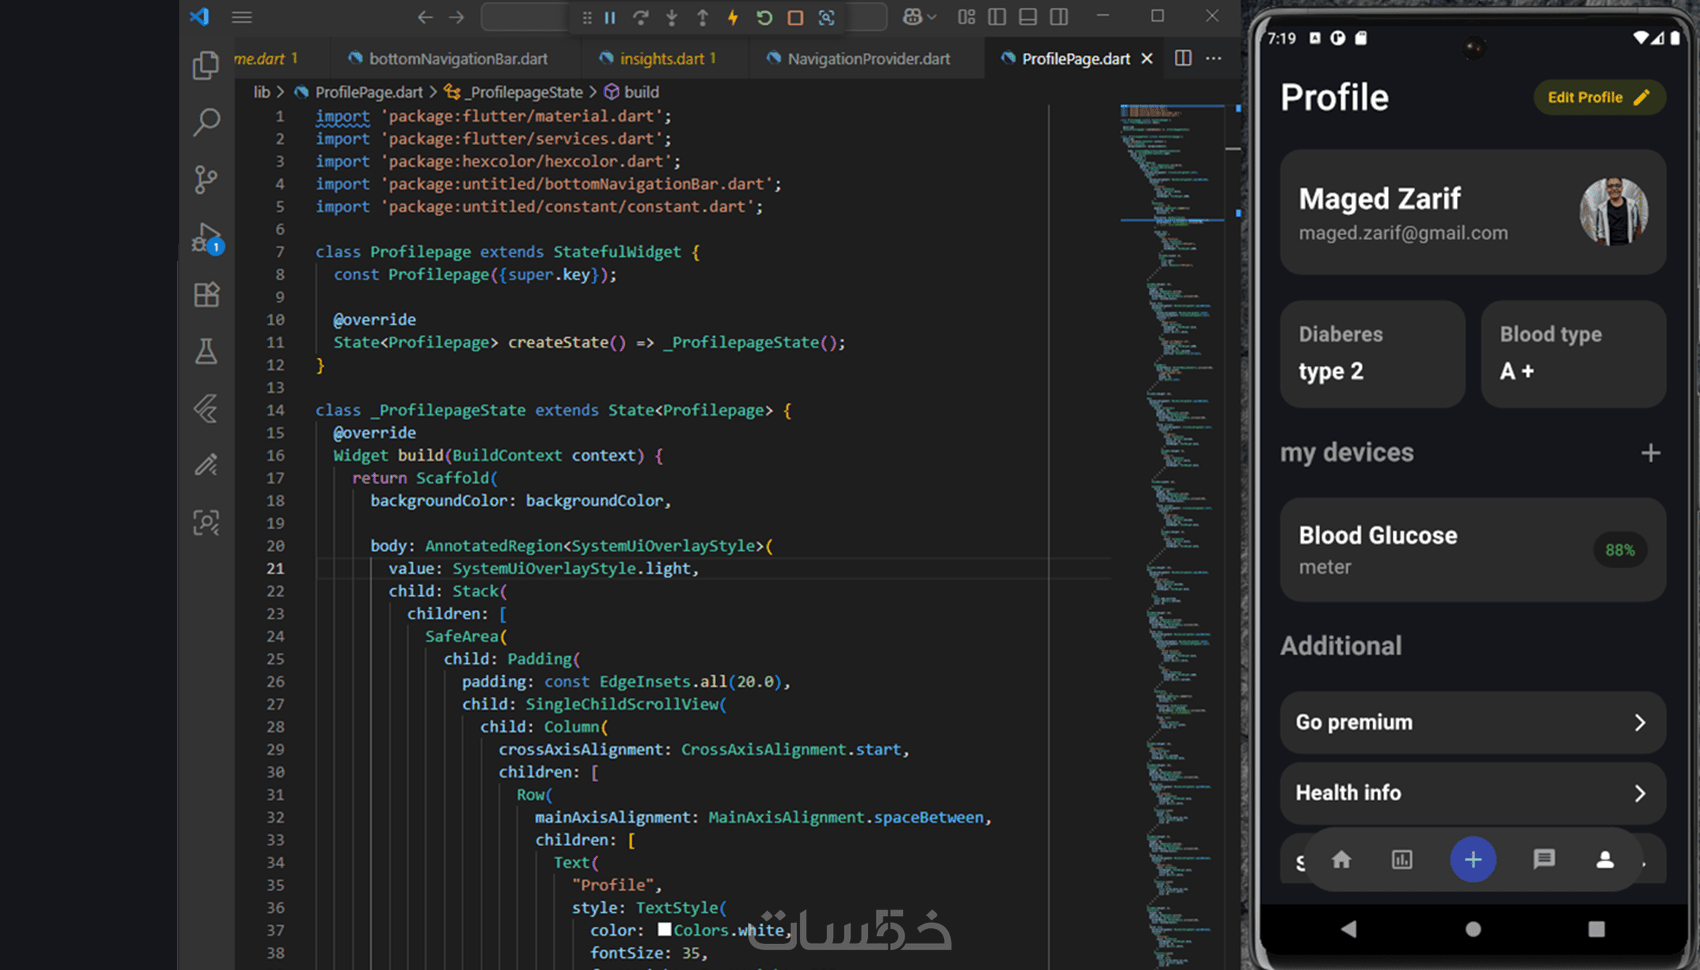Open the Source Control view
1700x970 pixels.
[x=206, y=179]
